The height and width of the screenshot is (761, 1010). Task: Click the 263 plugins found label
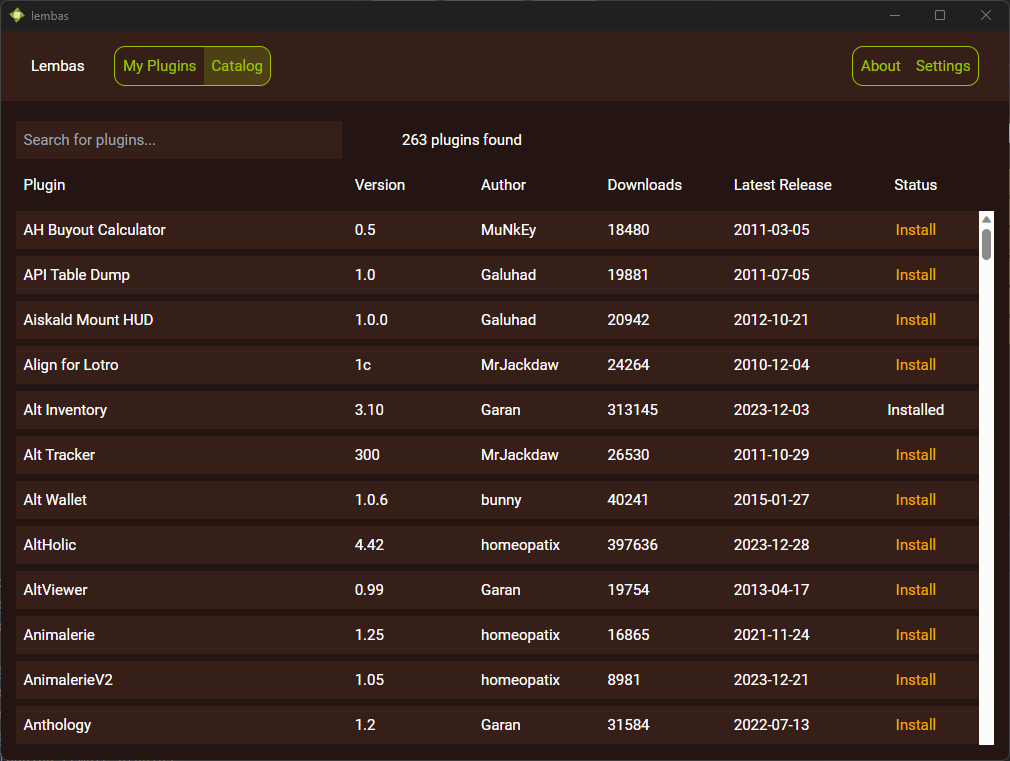[462, 140]
